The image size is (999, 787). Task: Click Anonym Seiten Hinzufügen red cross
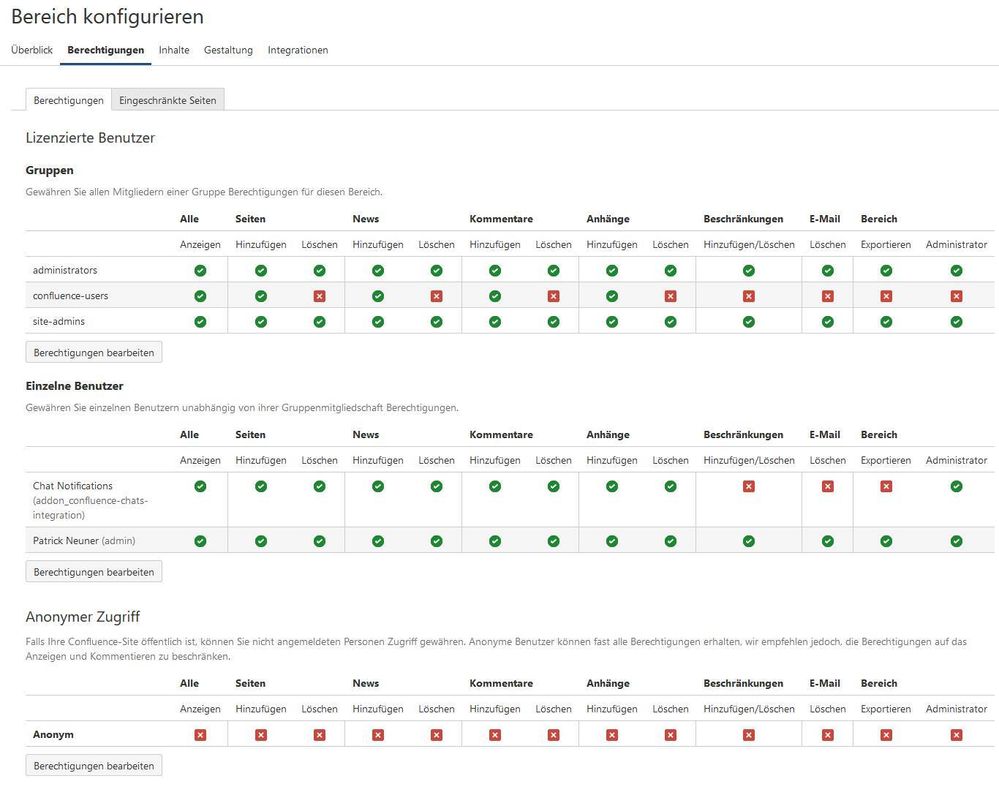(261, 735)
